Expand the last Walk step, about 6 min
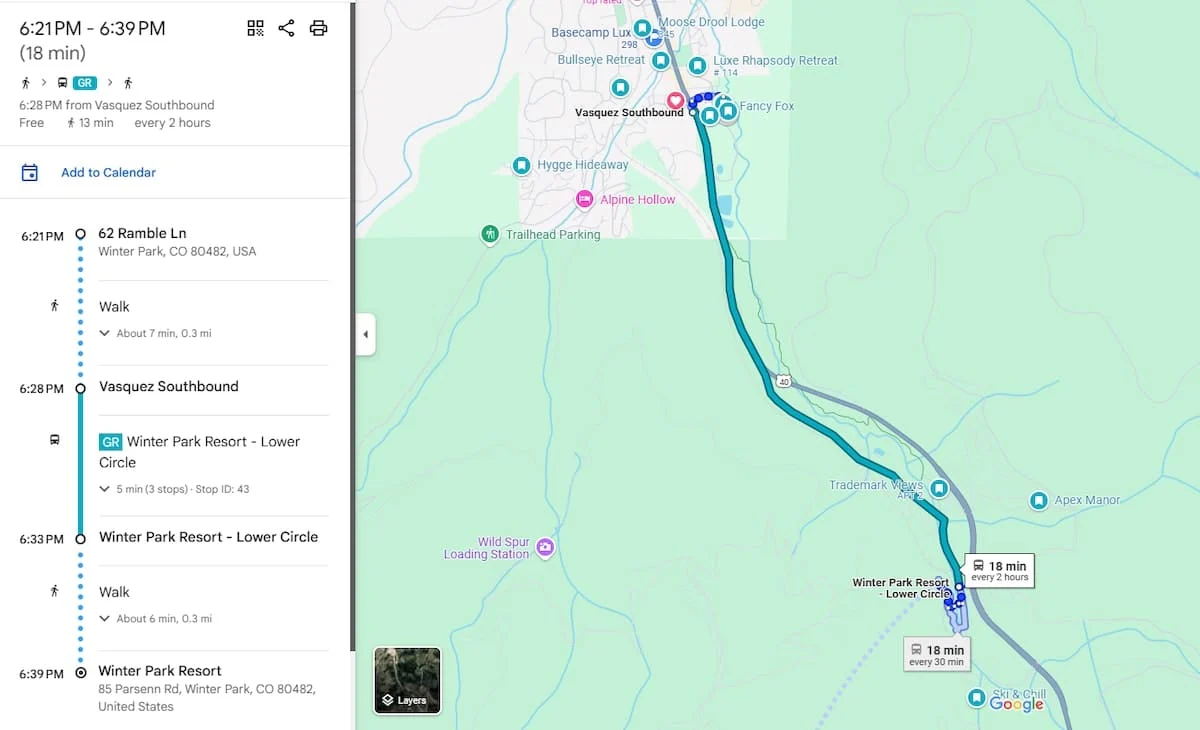The image size is (1200, 730). tap(155, 618)
